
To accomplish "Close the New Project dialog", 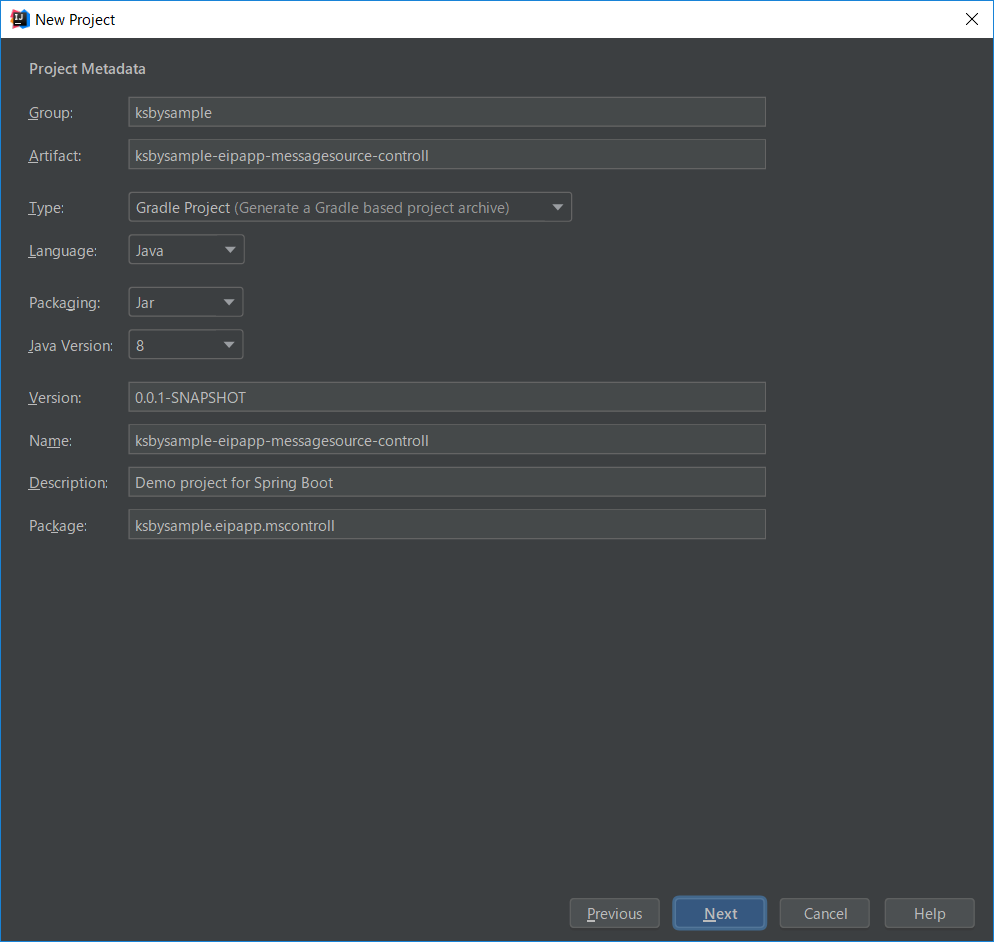I will click(971, 19).
